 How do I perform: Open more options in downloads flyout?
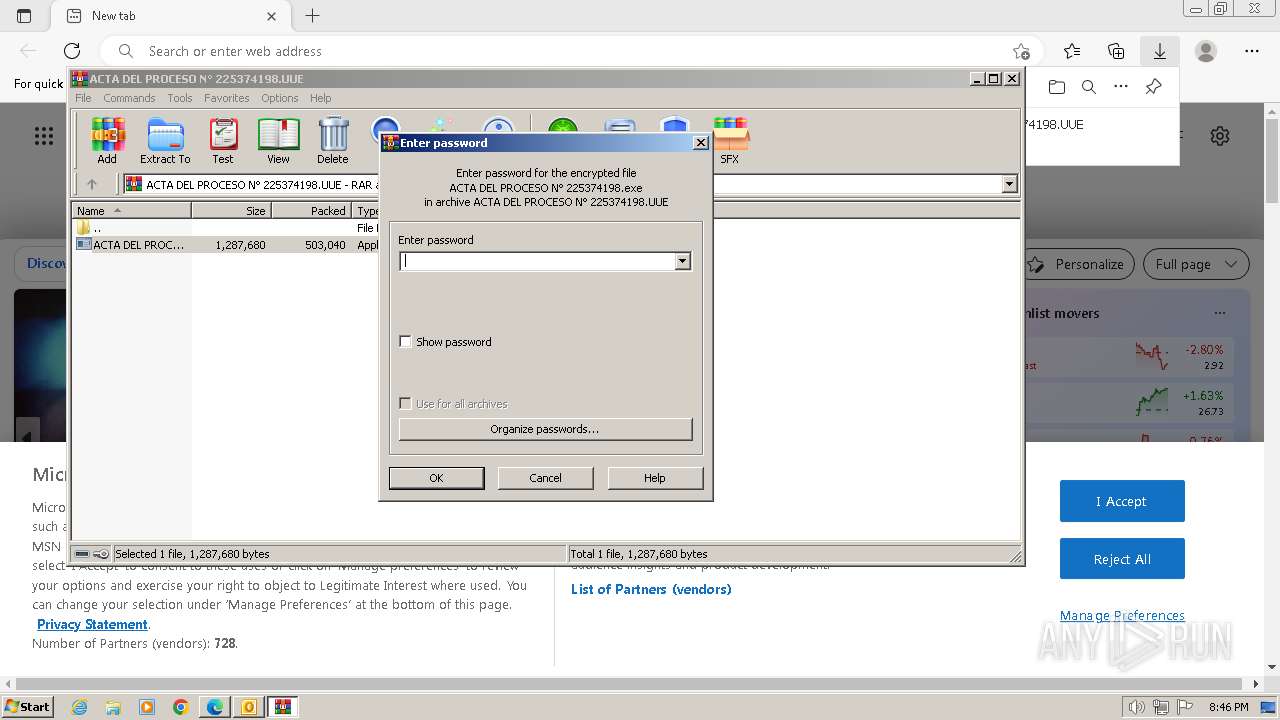[x=1121, y=87]
